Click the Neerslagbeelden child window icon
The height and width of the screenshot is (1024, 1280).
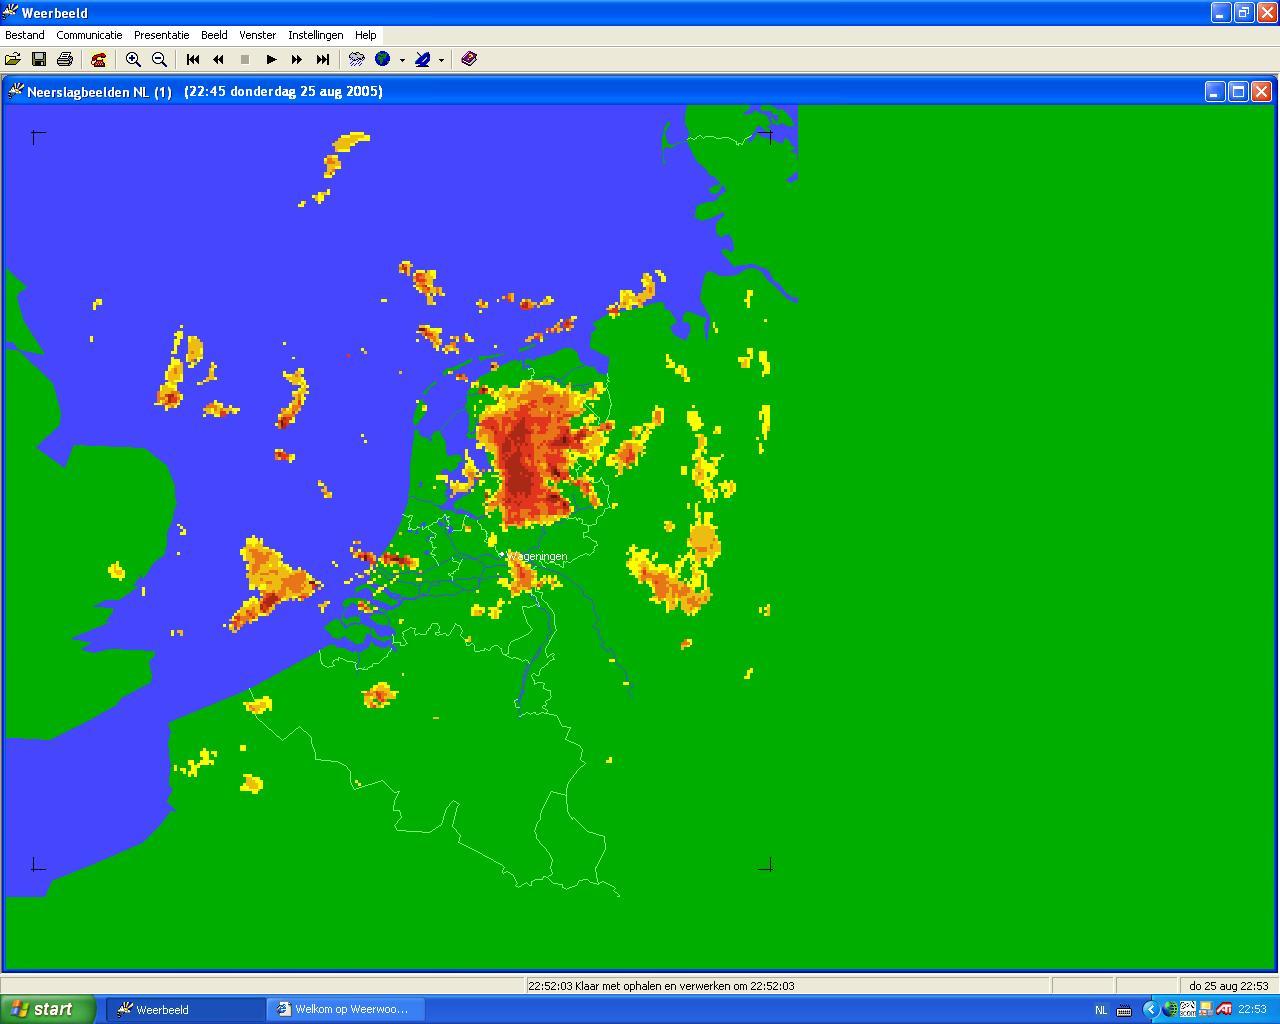[15, 91]
